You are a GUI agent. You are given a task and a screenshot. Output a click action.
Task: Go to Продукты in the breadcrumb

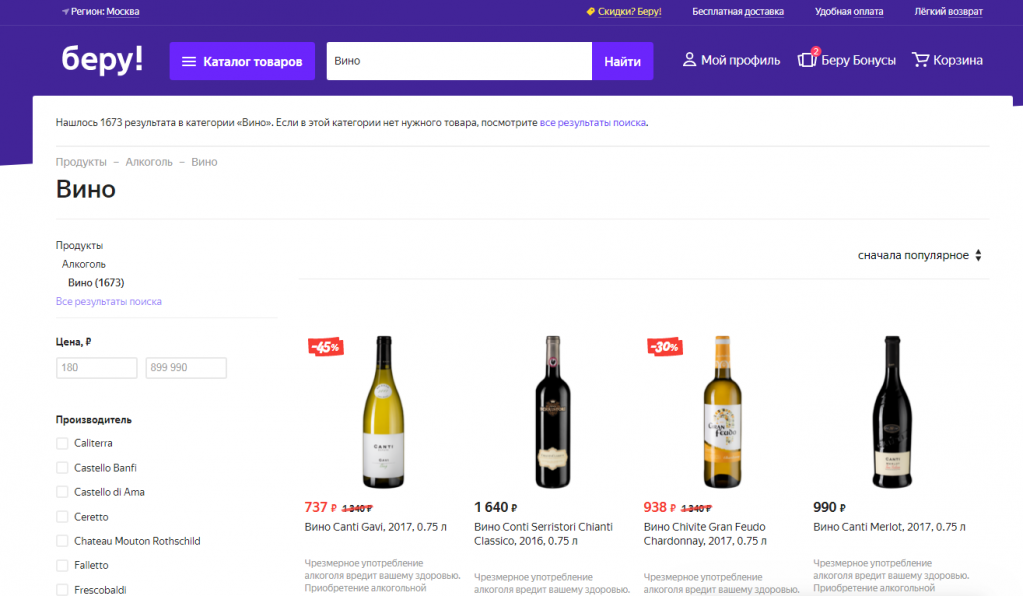(x=81, y=162)
